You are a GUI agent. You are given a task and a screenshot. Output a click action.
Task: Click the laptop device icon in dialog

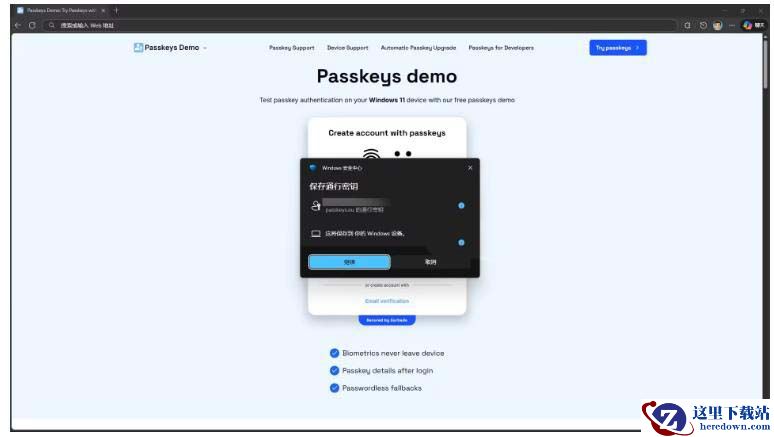316,234
